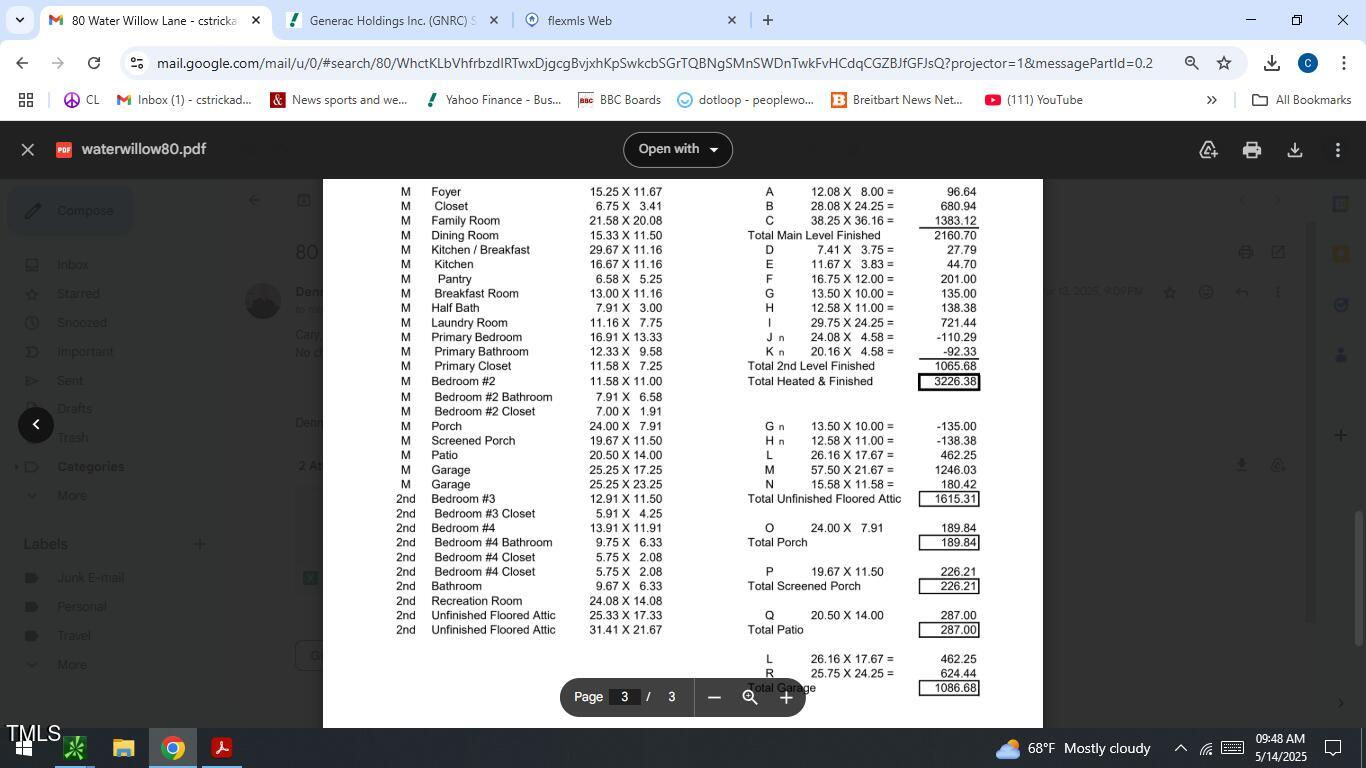Expand the hidden bookmarks chevron
The width and height of the screenshot is (1366, 768).
point(1211,100)
